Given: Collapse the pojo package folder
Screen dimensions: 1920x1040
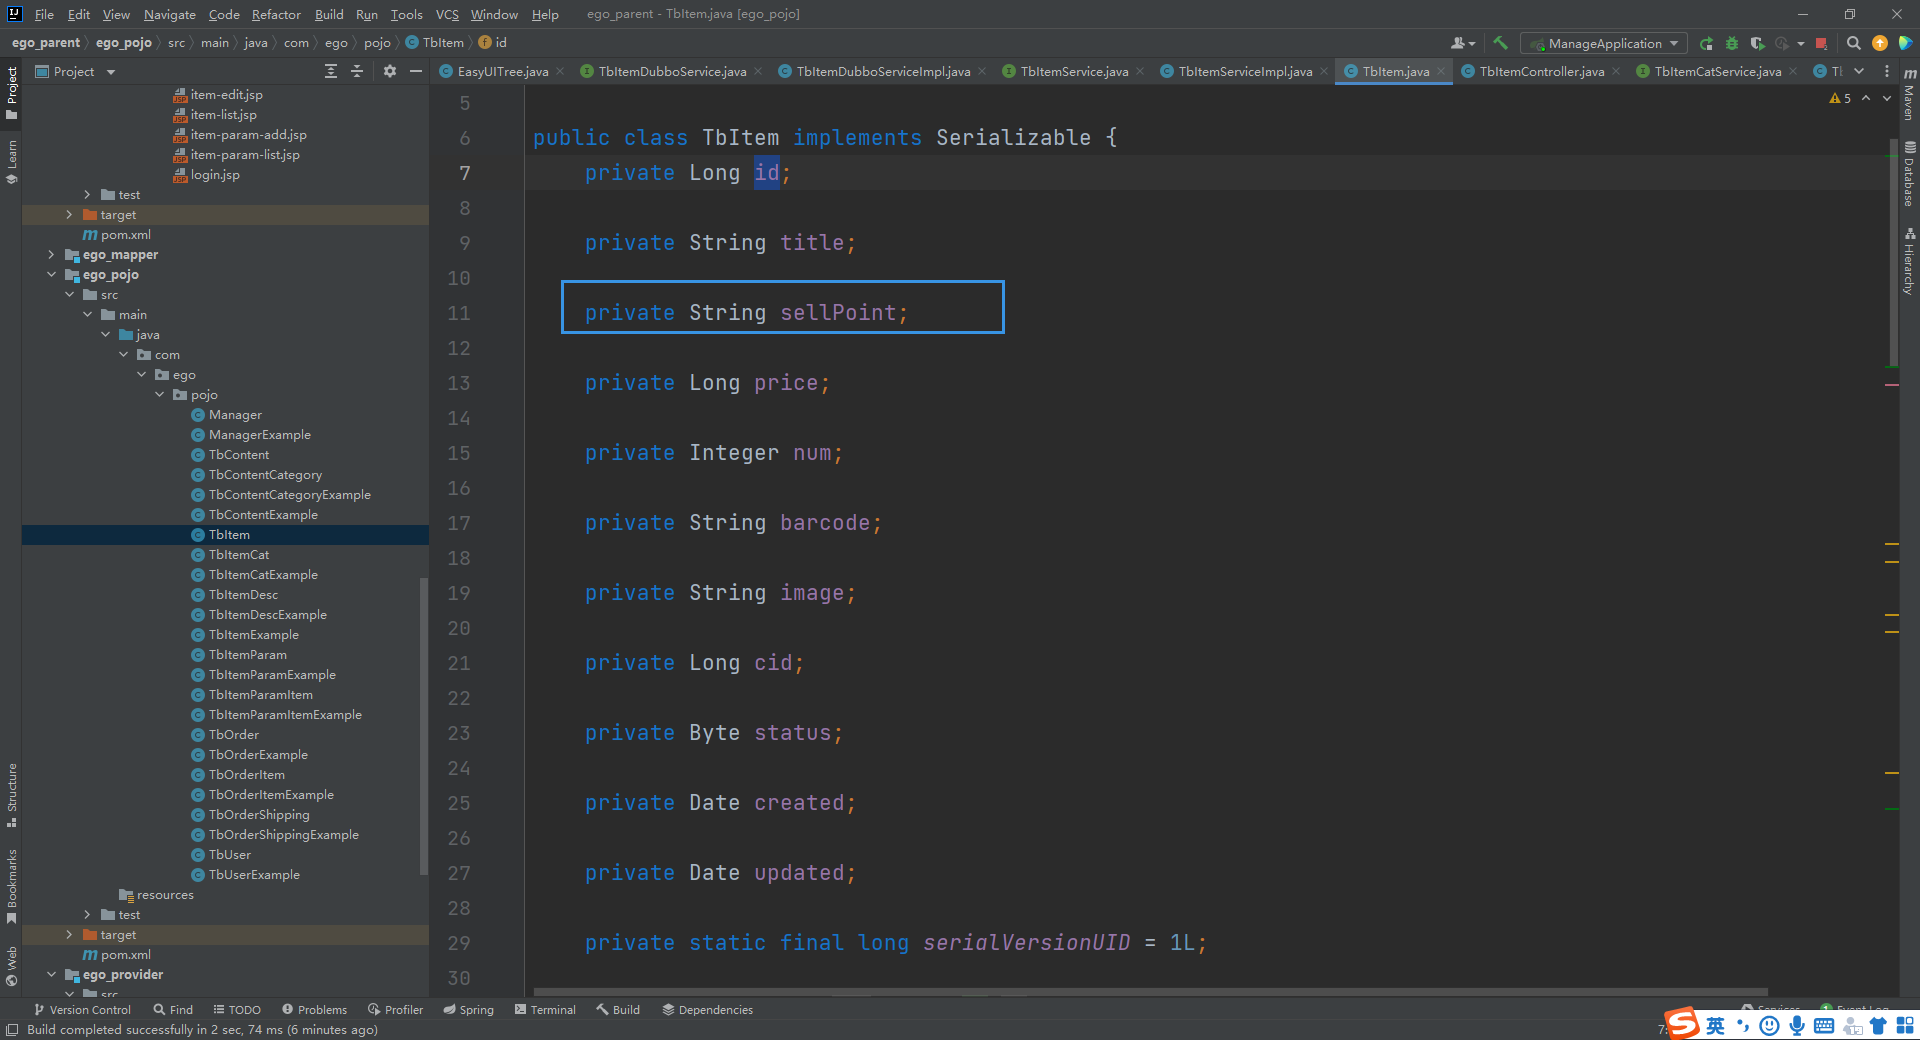Looking at the screenshot, I should pyautogui.click(x=159, y=394).
